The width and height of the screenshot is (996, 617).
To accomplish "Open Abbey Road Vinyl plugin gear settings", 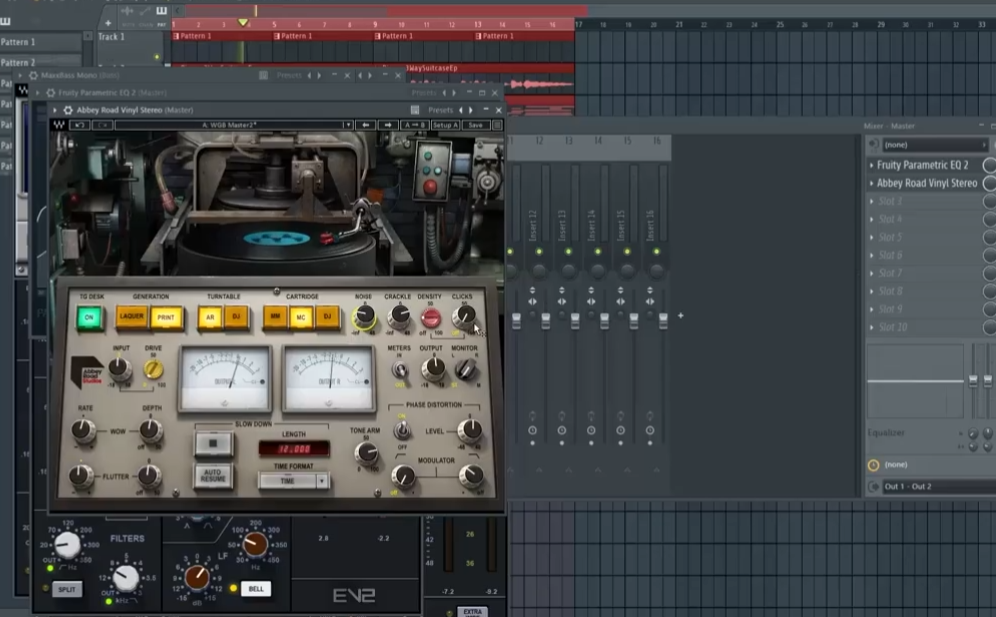I will click(68, 110).
